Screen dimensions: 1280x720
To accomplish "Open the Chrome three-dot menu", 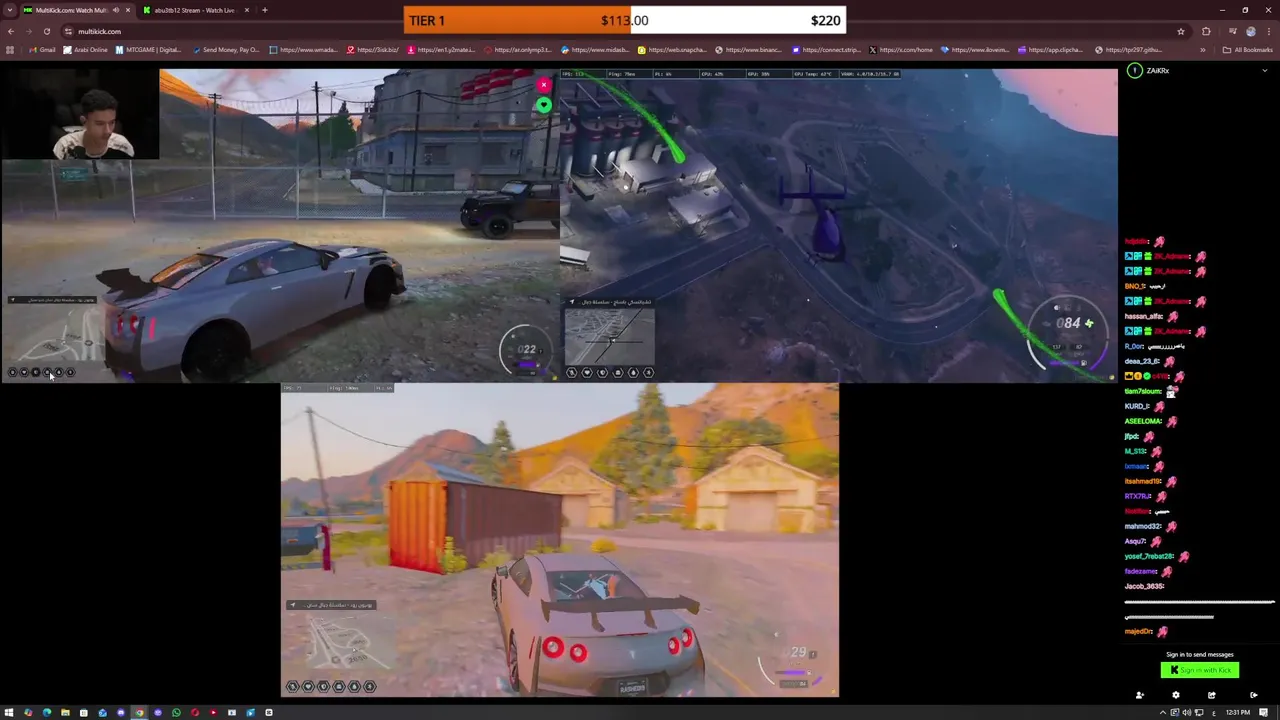I will [1268, 31].
